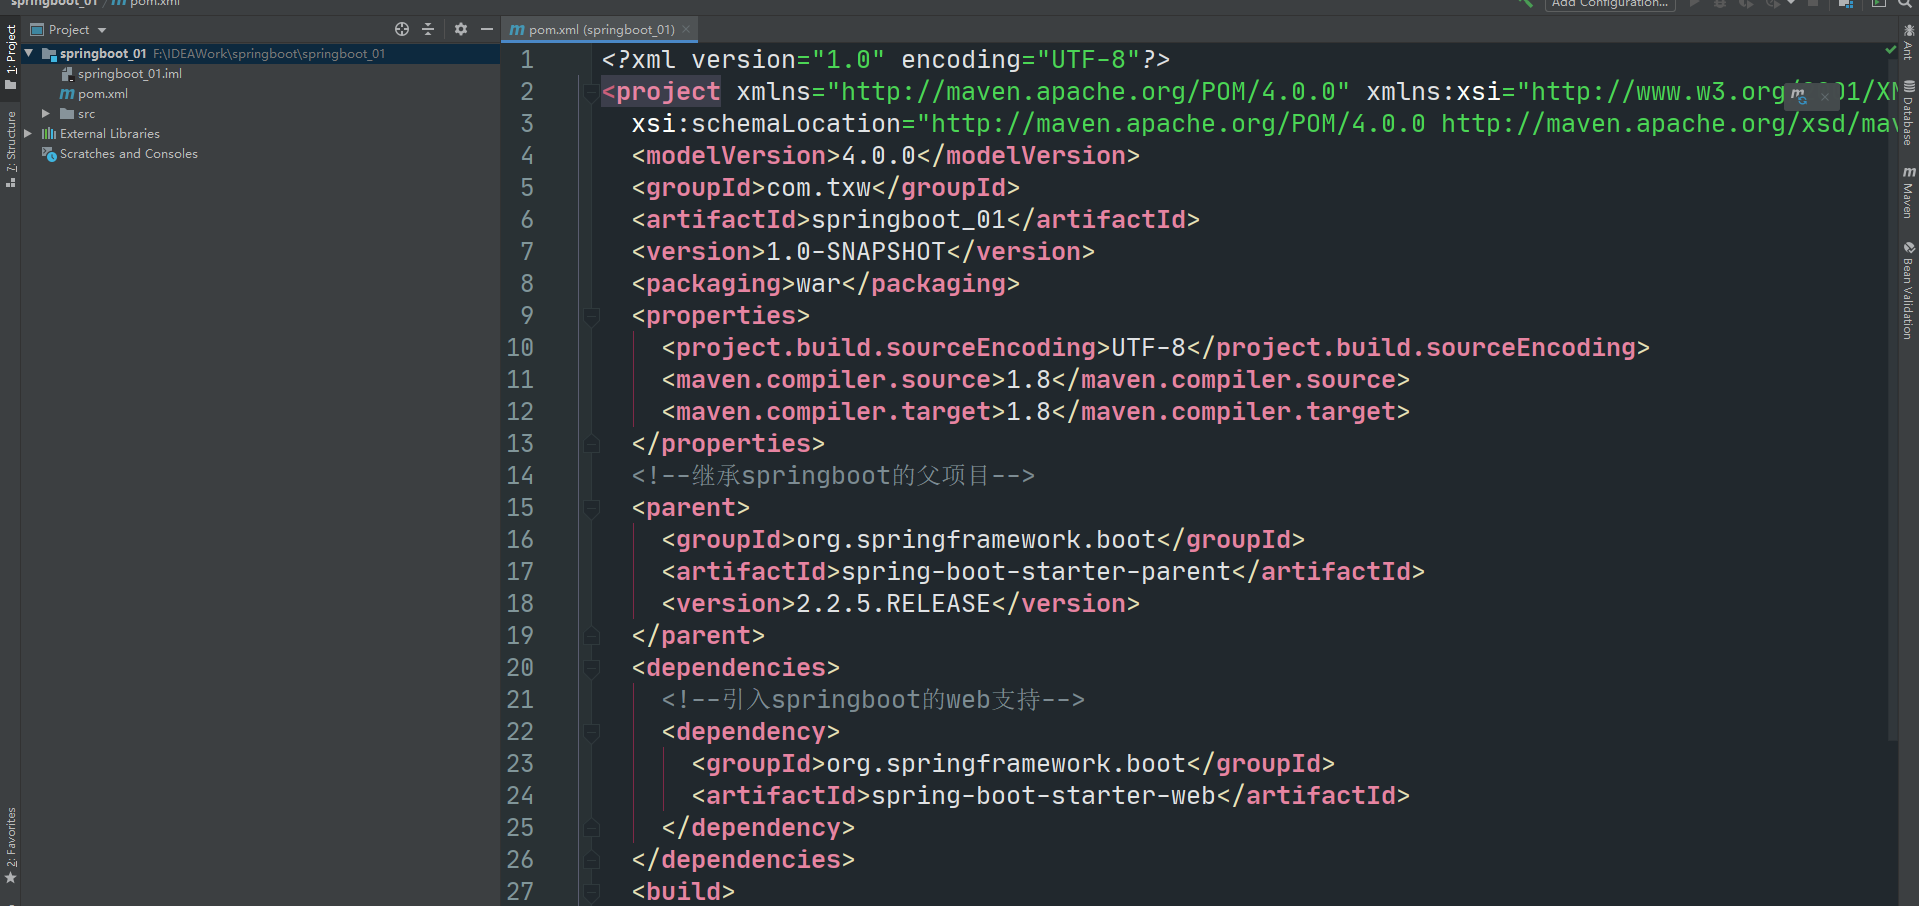Click the closing parent fold marker line 19
This screenshot has height=906, width=1919.
point(591,635)
